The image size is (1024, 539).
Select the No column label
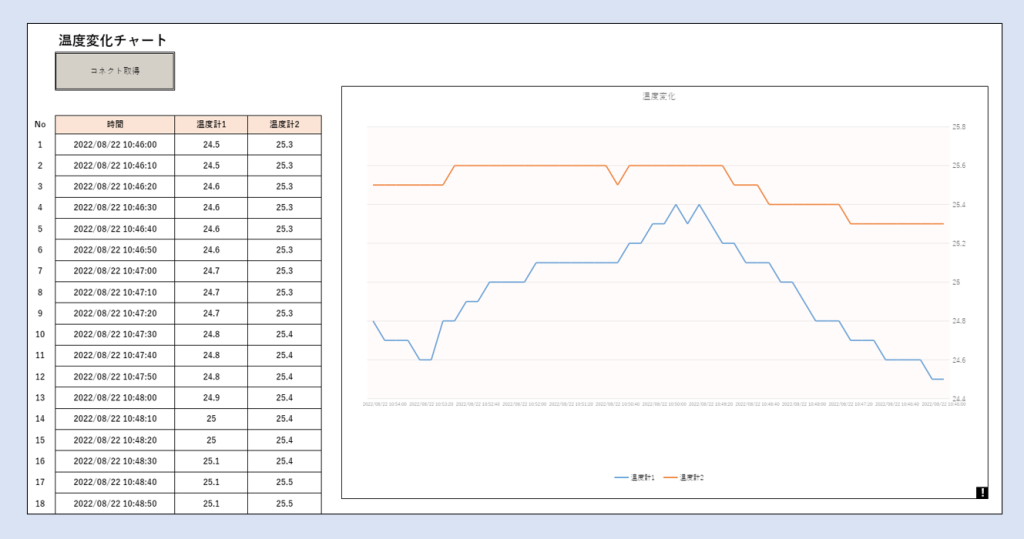(40, 124)
